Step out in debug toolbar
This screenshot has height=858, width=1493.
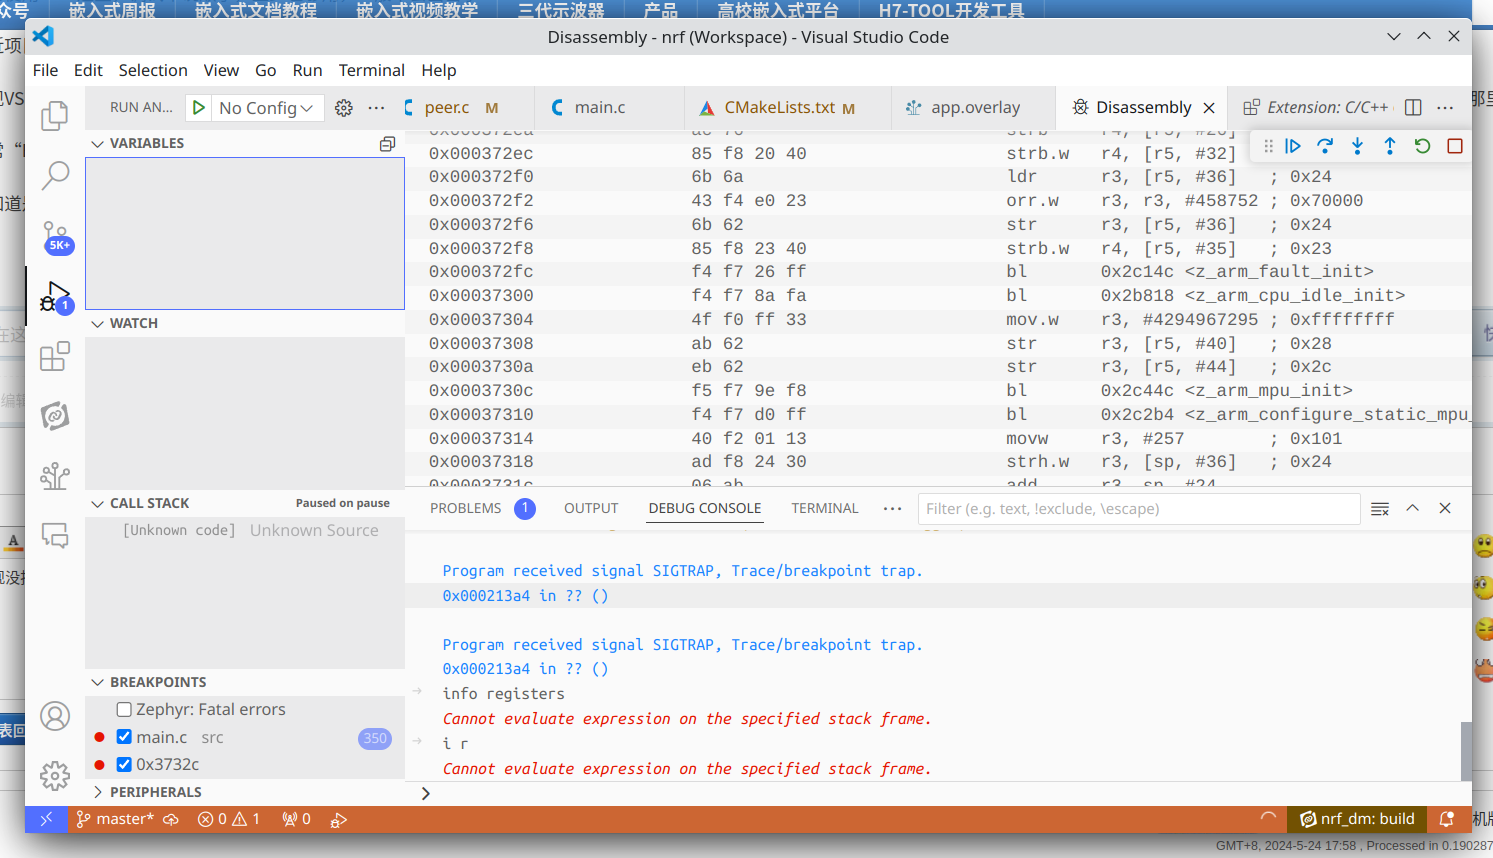1390,146
